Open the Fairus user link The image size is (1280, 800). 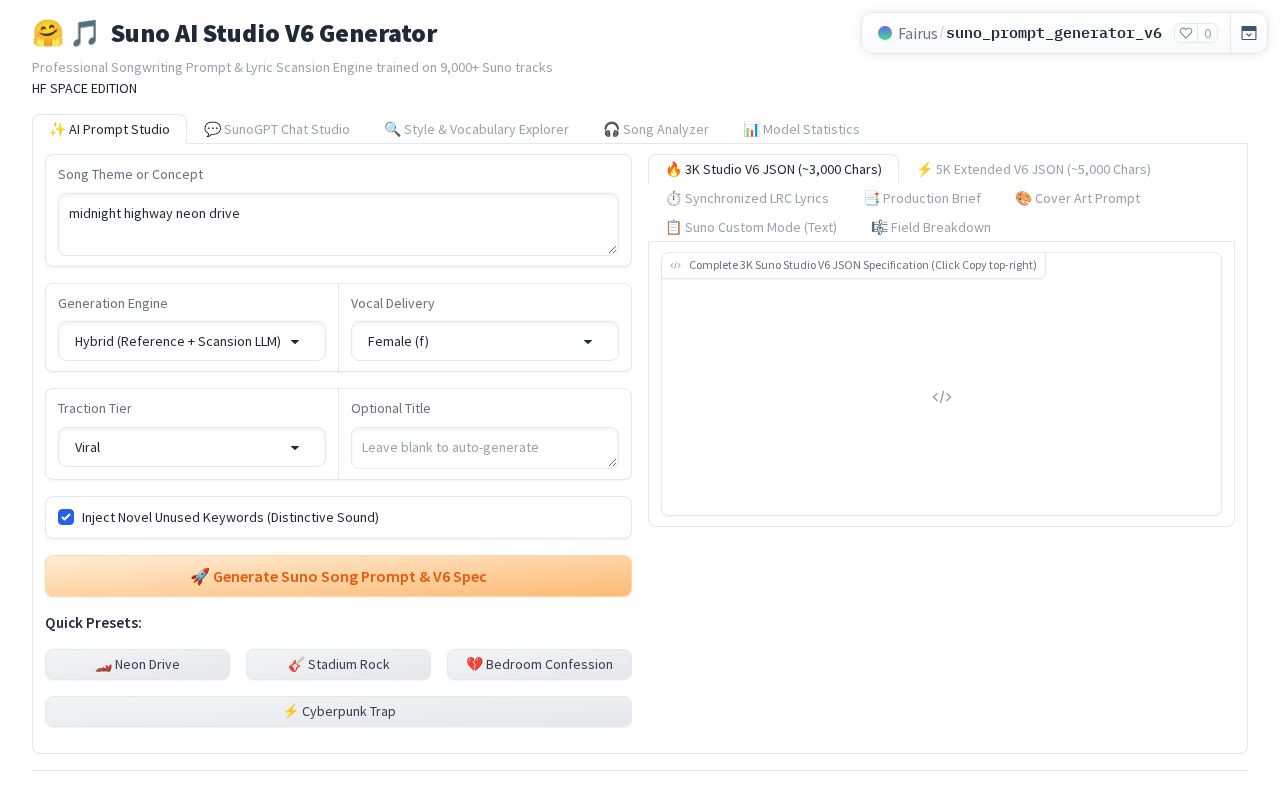click(x=917, y=33)
